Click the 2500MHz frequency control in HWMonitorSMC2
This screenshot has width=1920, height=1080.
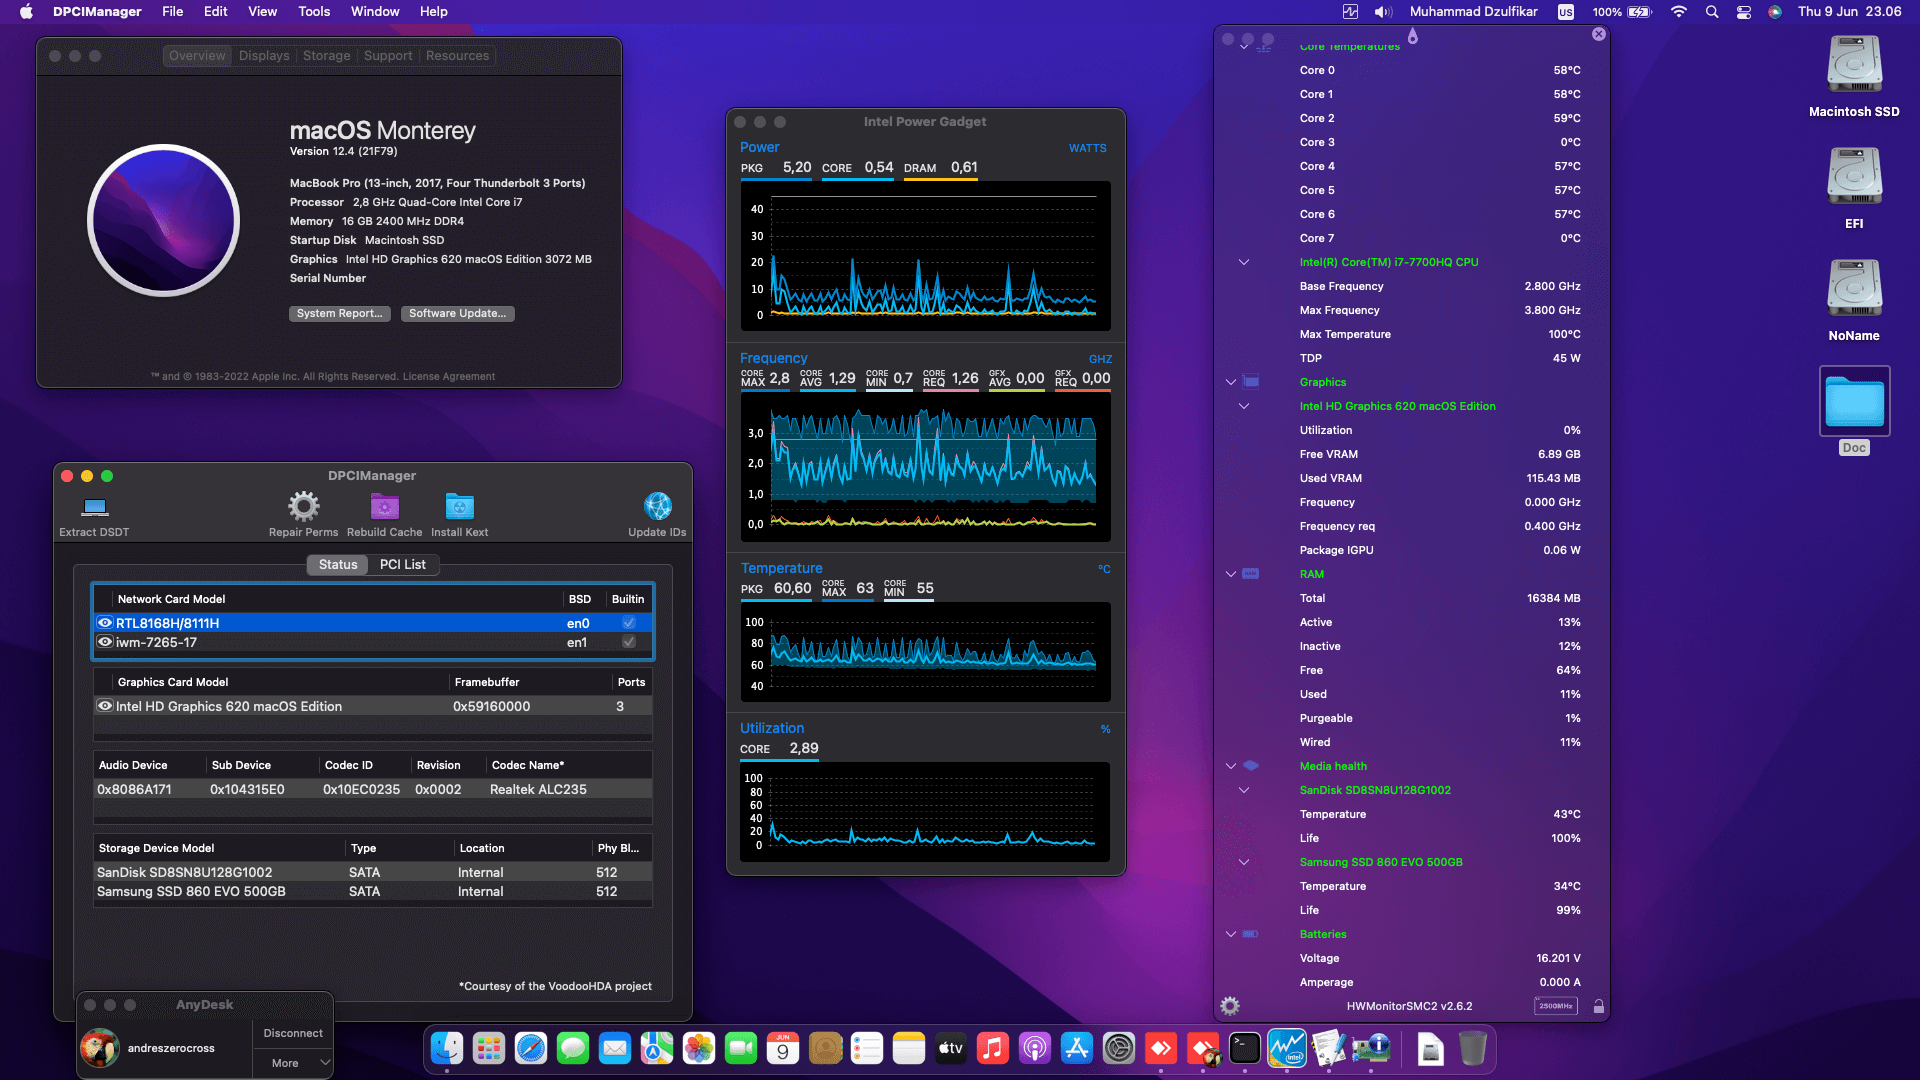[1554, 1006]
